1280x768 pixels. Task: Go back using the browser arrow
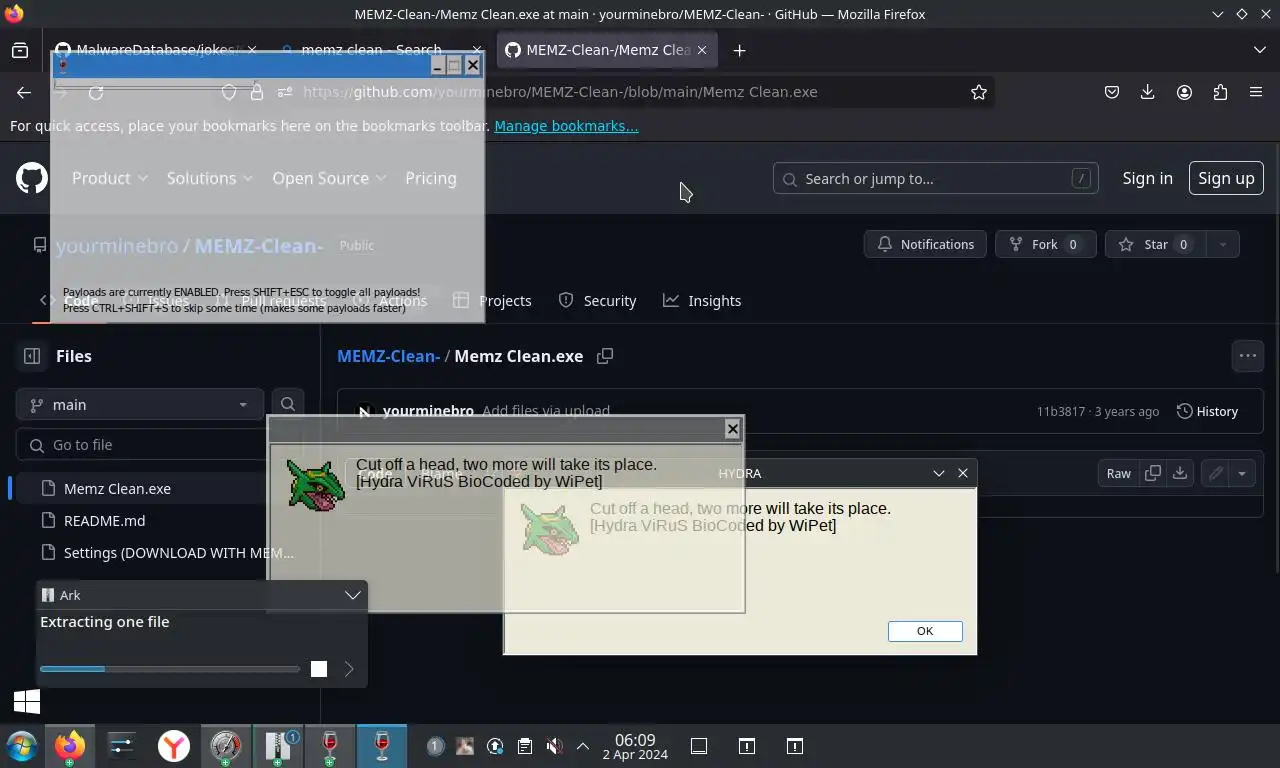pyautogui.click(x=24, y=92)
